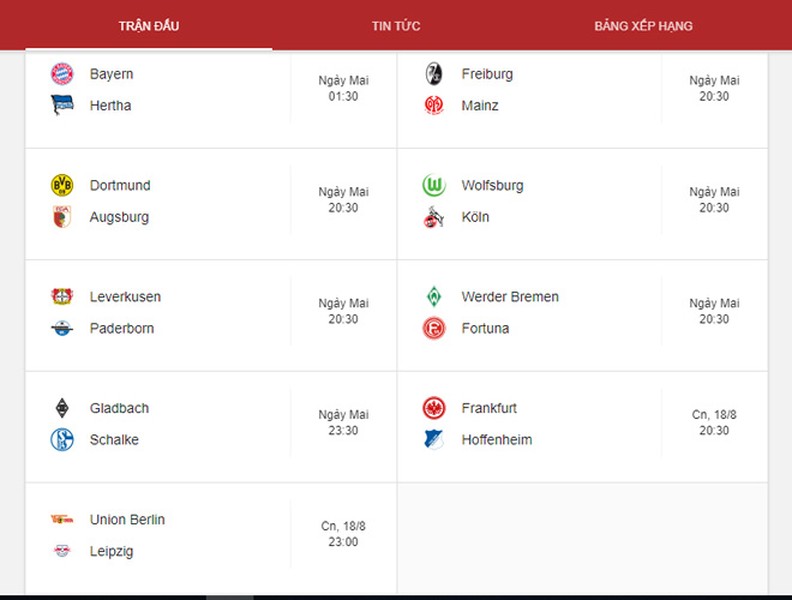Select the Freiburg club crest
Viewport: 792px width, 600px height.
click(x=434, y=74)
